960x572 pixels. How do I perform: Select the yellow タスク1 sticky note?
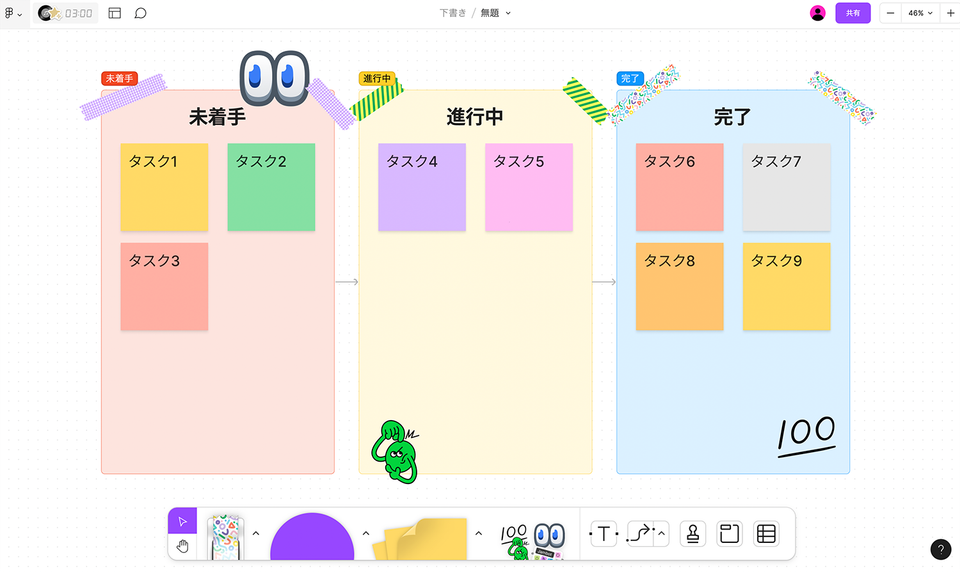click(164, 187)
